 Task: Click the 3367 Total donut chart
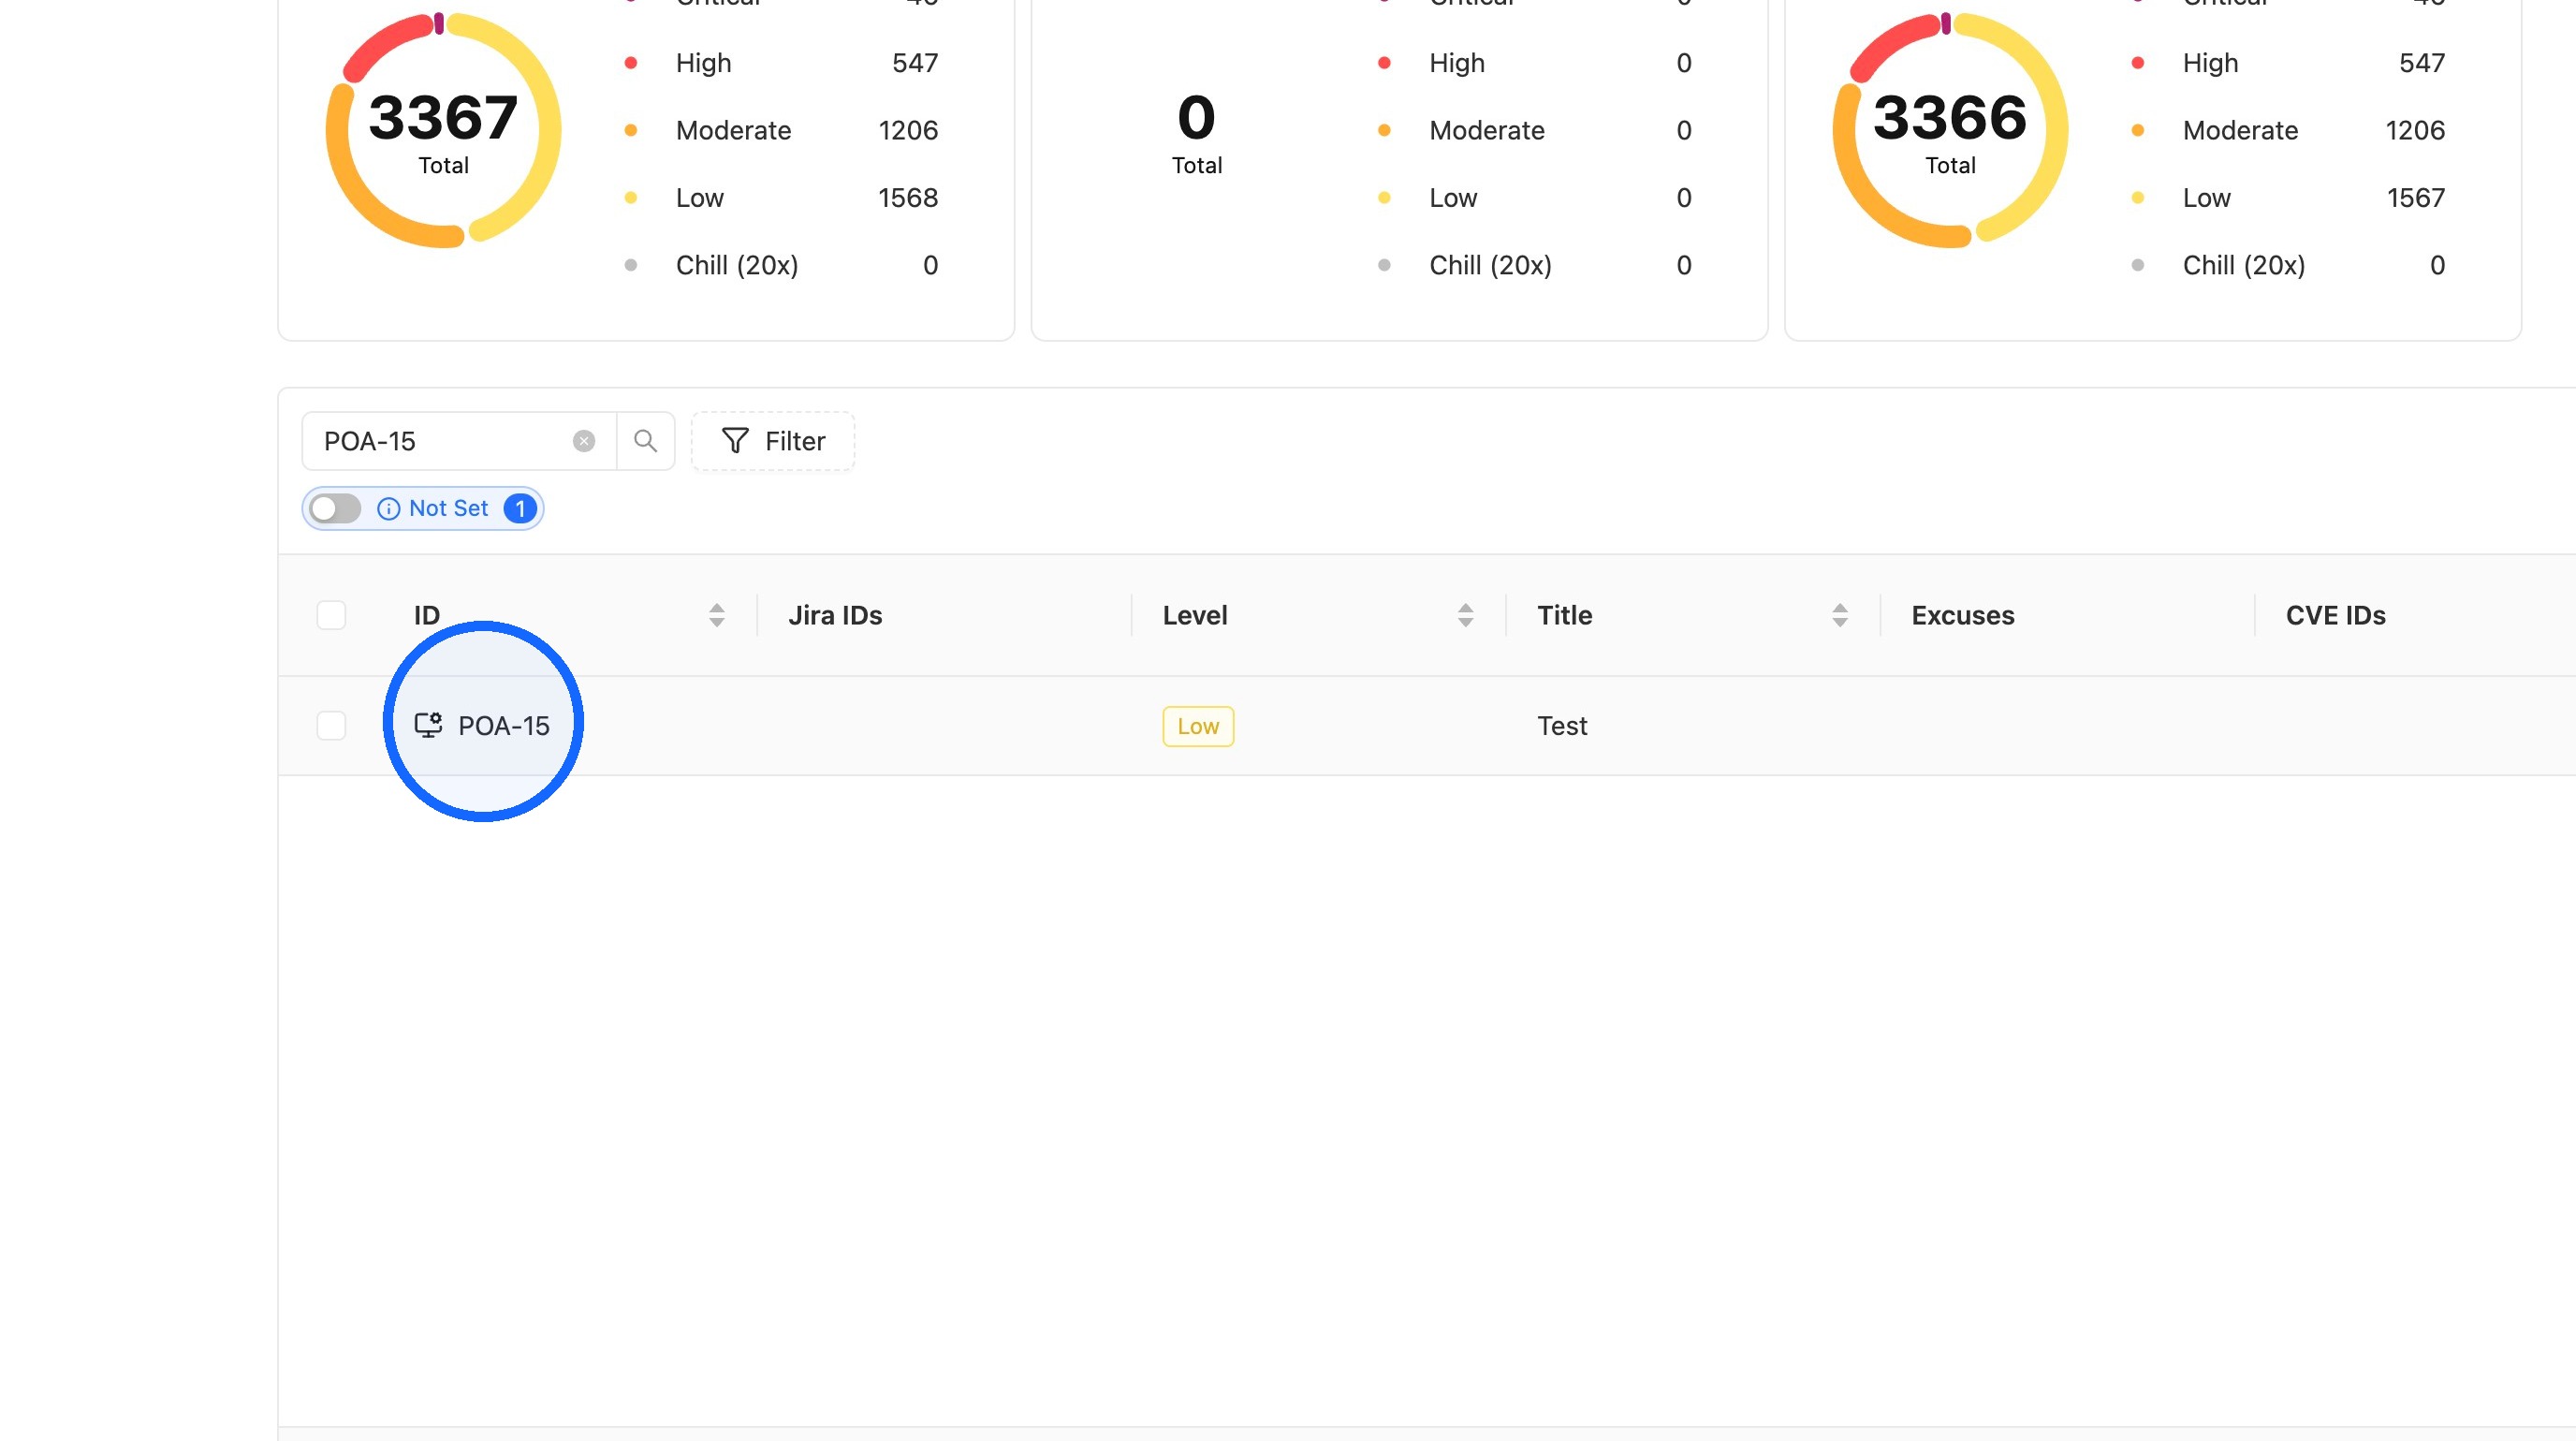(x=443, y=130)
